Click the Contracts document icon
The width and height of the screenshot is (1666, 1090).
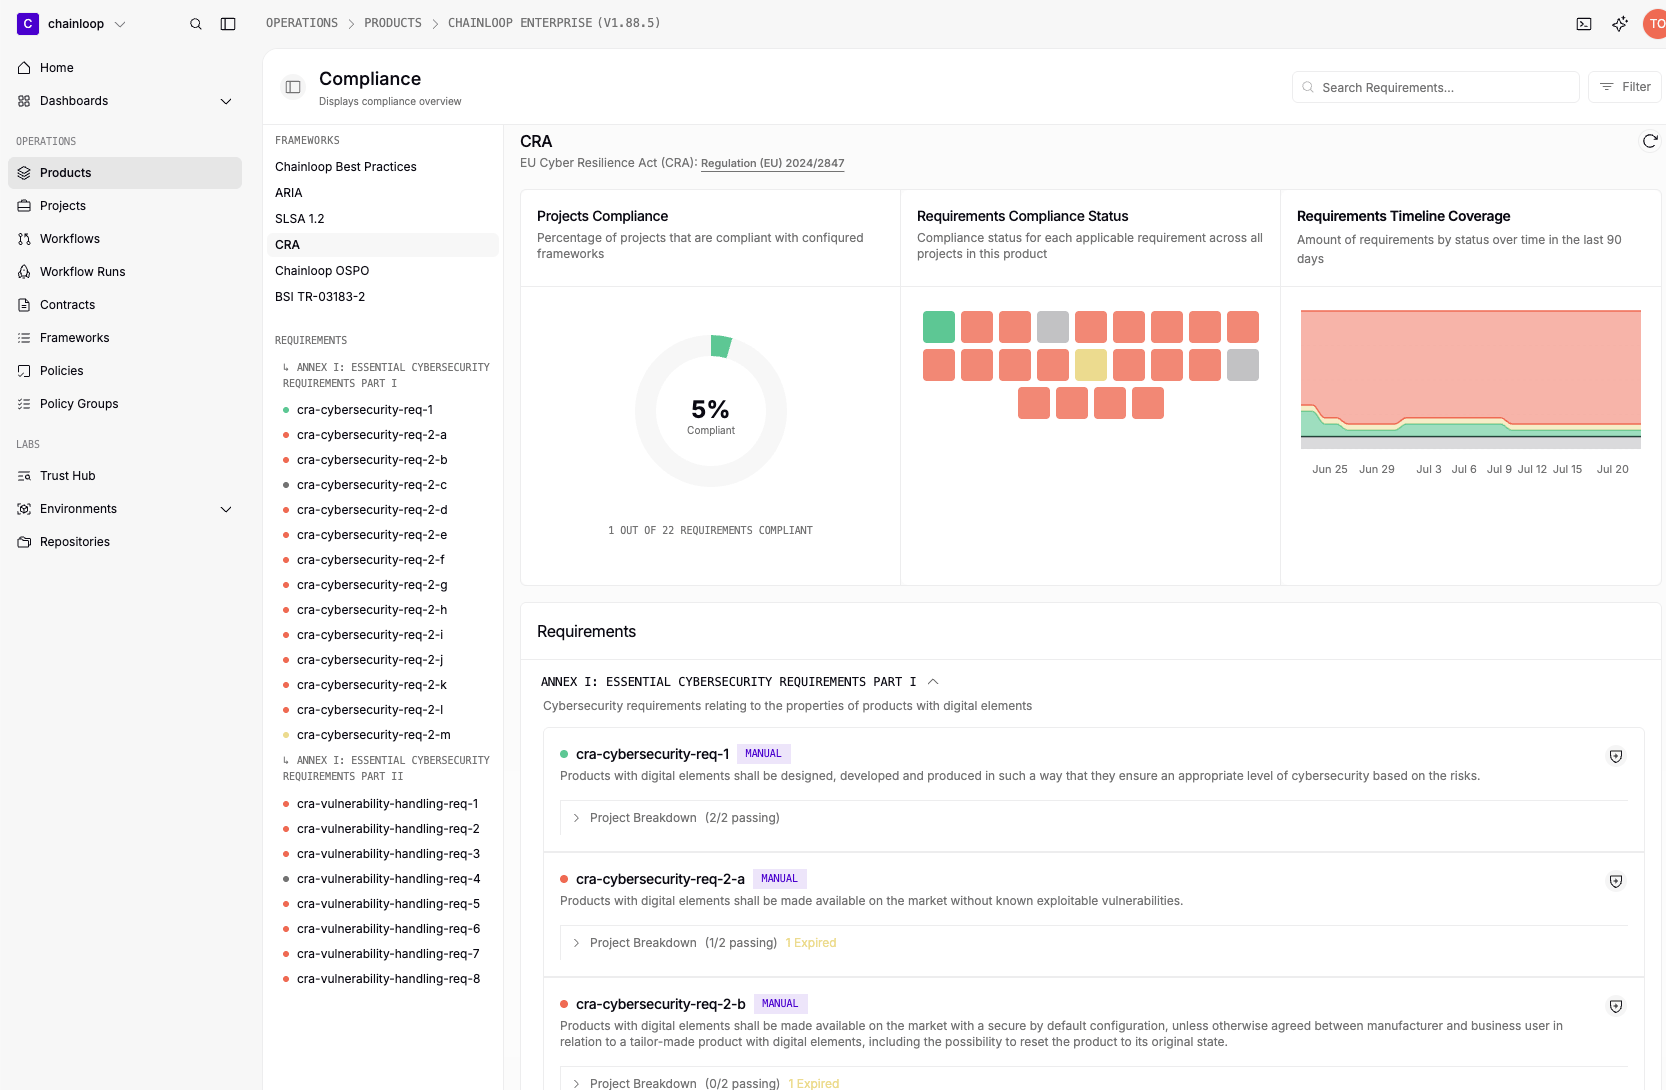(24, 305)
